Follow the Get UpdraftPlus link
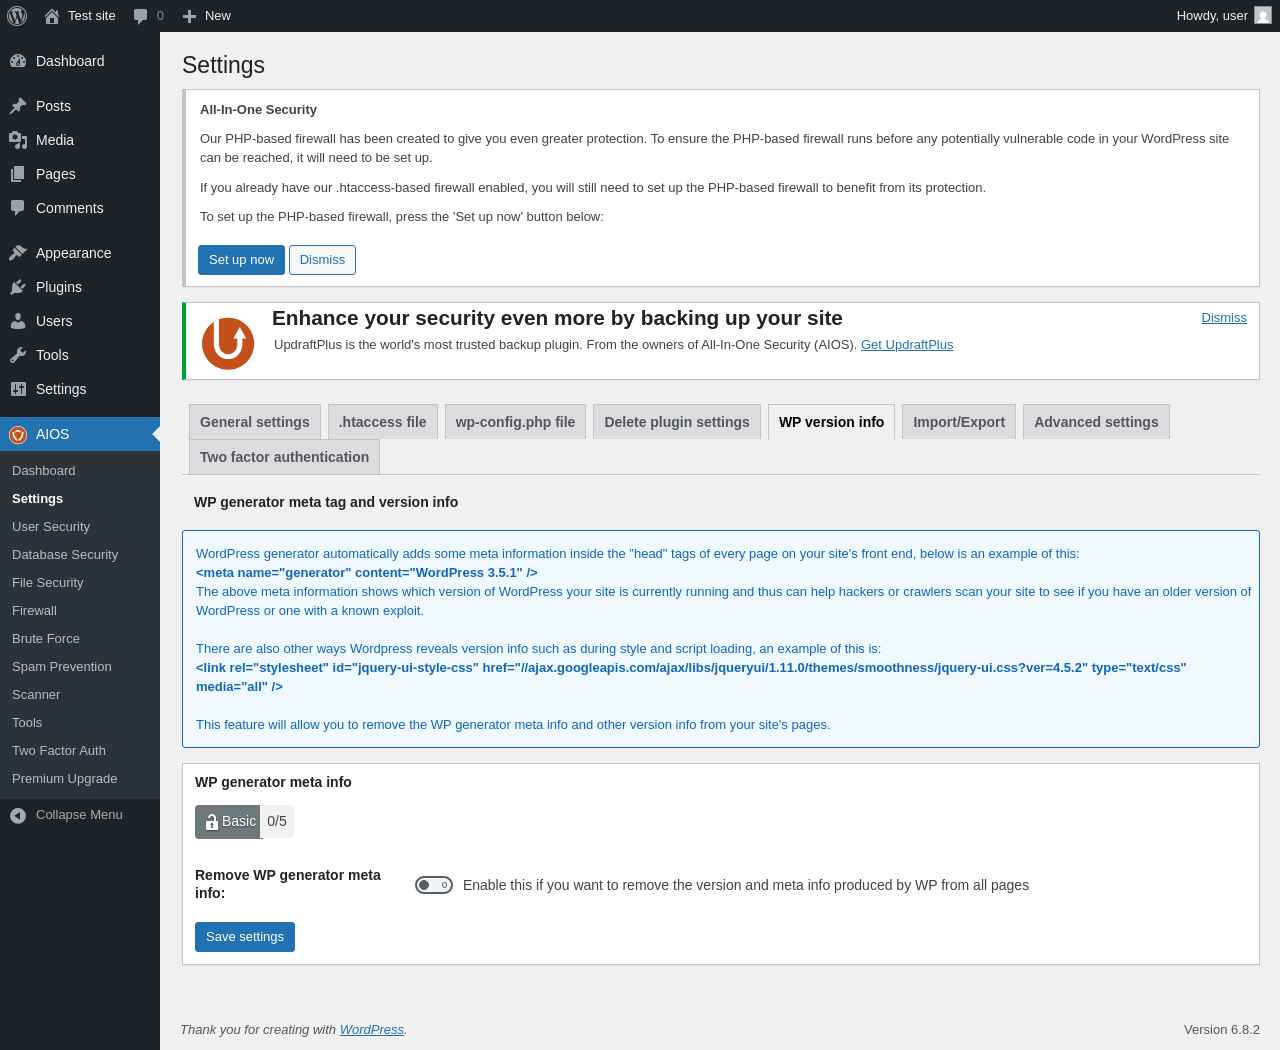This screenshot has height=1050, width=1280. tap(907, 345)
